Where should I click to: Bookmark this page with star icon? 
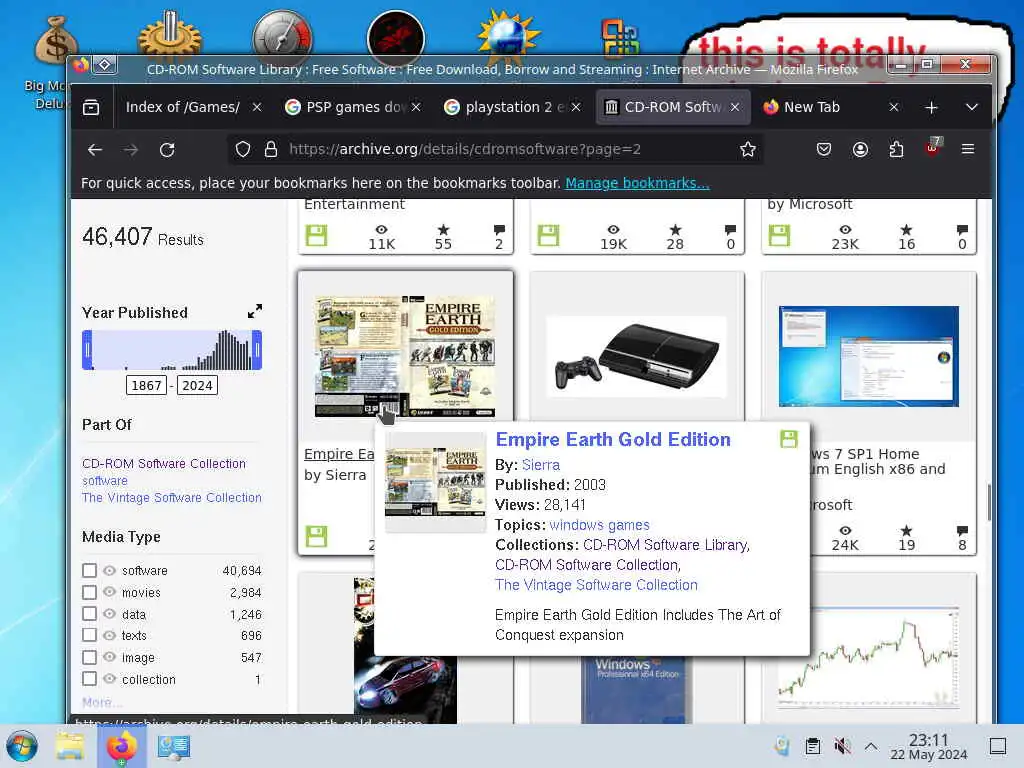click(x=748, y=150)
